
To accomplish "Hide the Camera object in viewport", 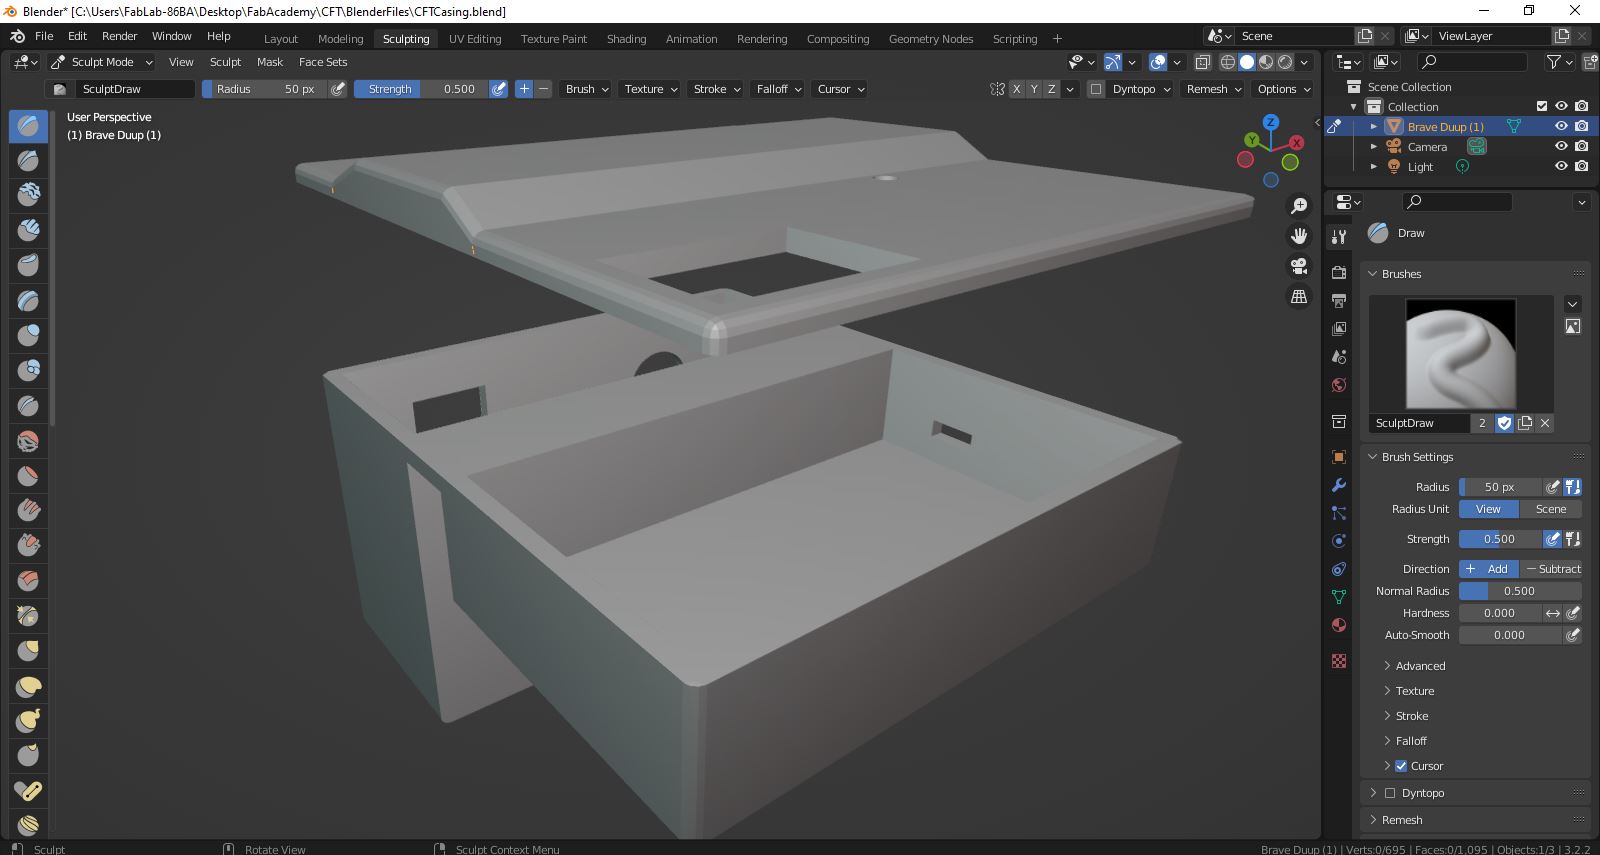I will 1561,146.
